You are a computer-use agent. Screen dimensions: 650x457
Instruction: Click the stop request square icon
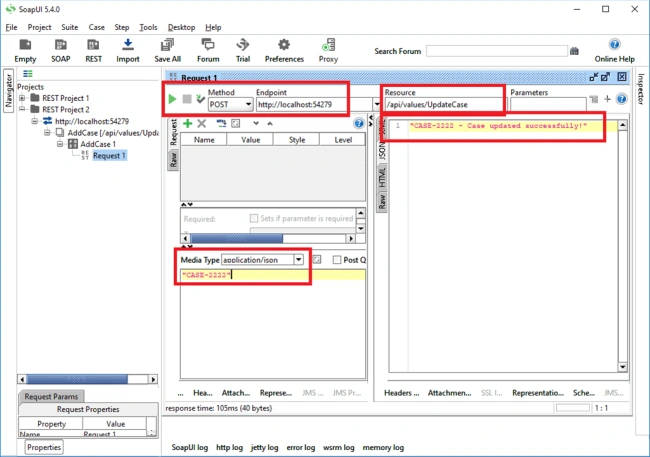click(x=187, y=99)
